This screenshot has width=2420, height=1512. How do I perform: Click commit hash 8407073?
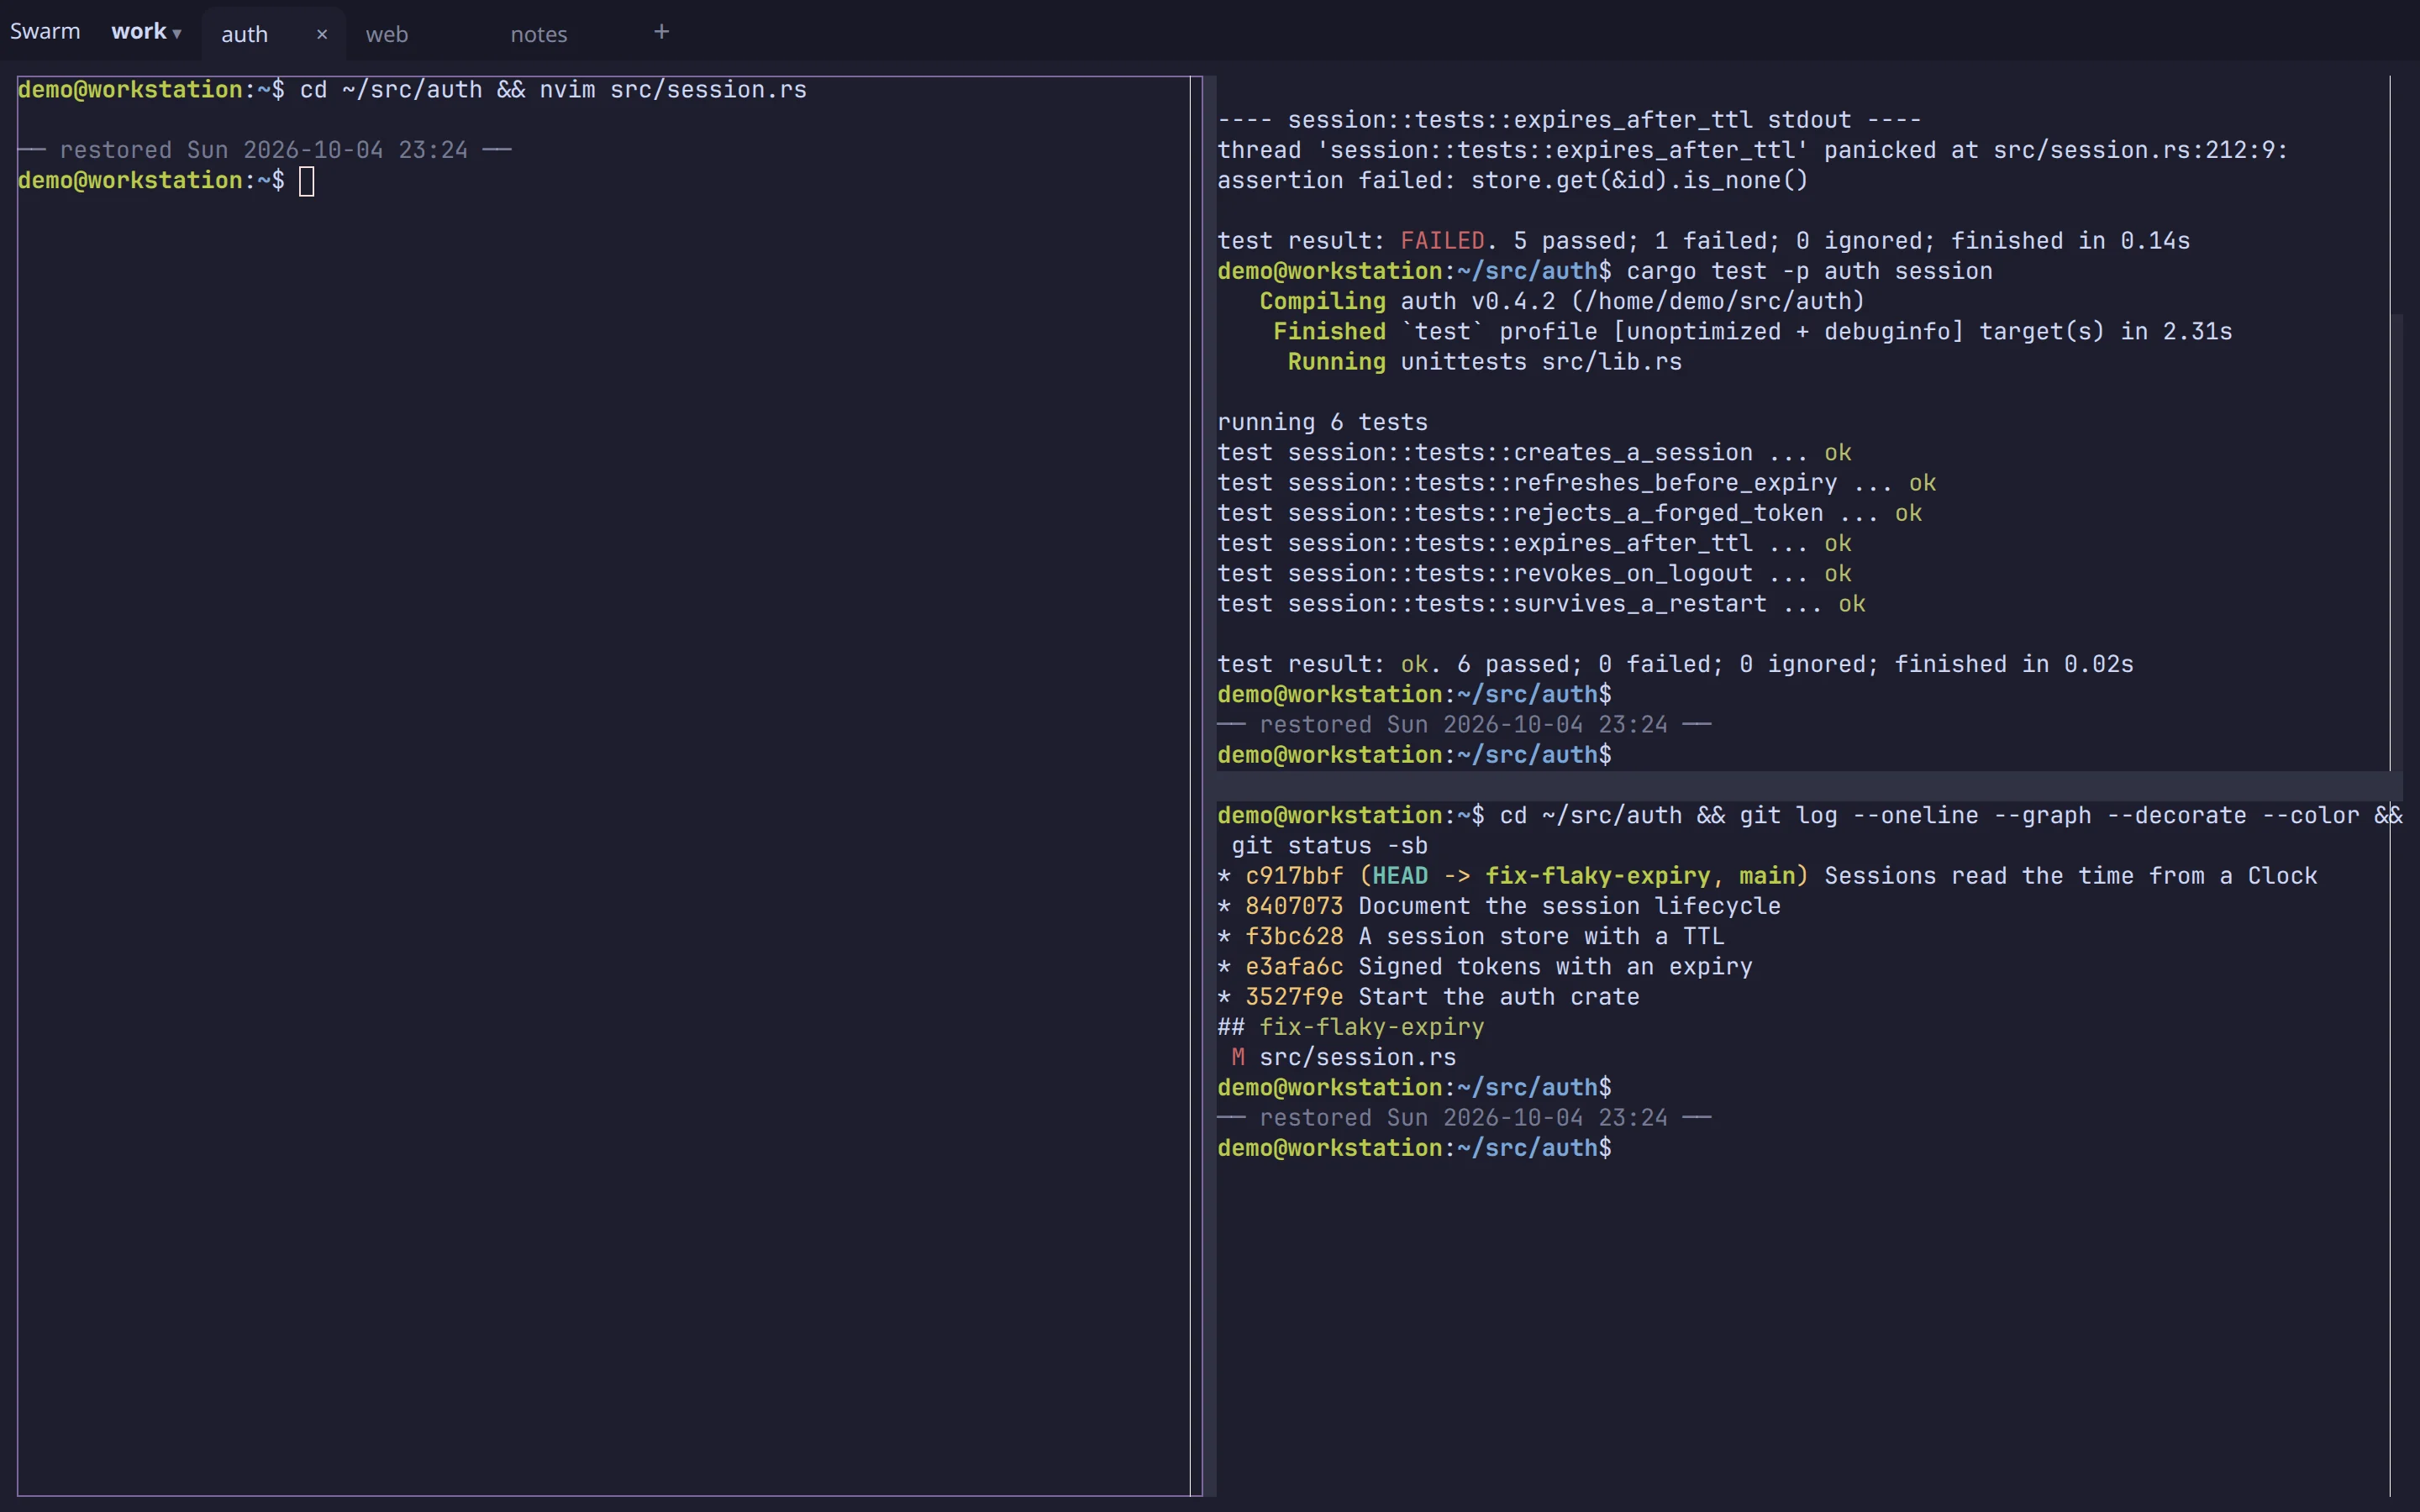(1294, 906)
